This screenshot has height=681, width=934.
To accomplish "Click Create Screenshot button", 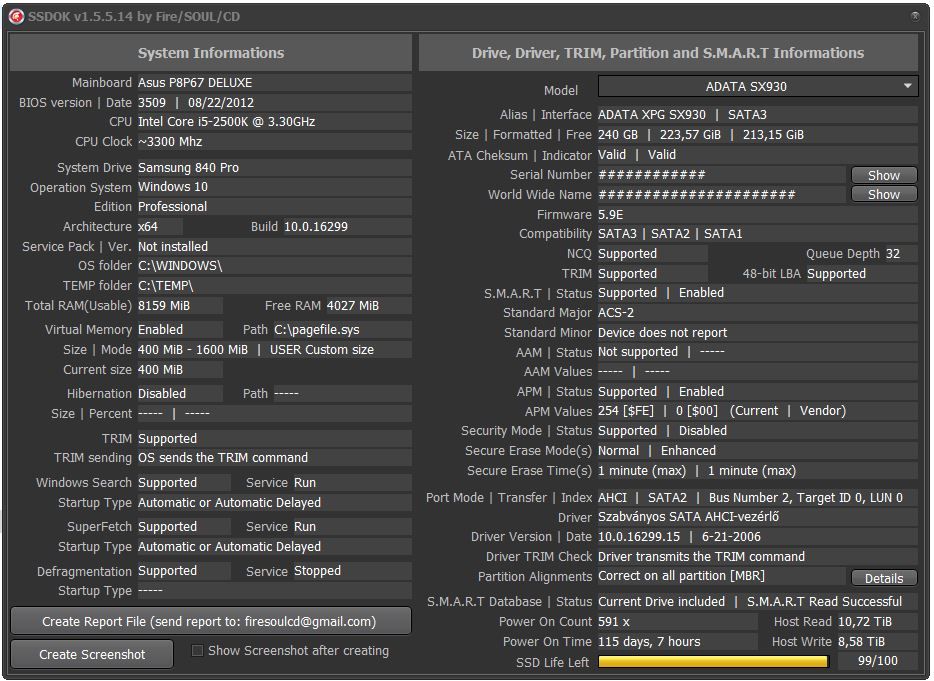I will coord(92,654).
